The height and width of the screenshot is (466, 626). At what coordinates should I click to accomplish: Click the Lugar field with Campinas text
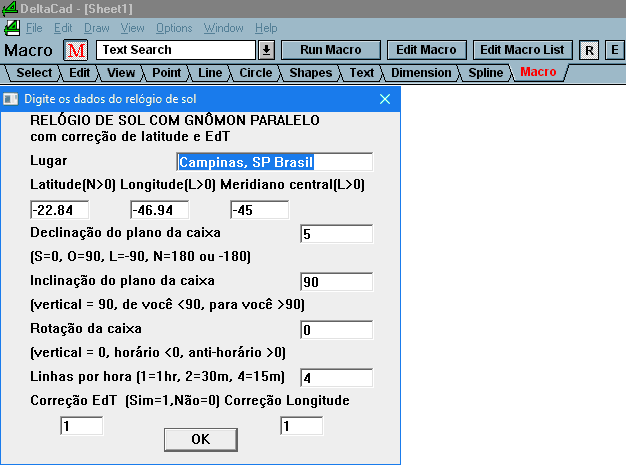(273, 162)
